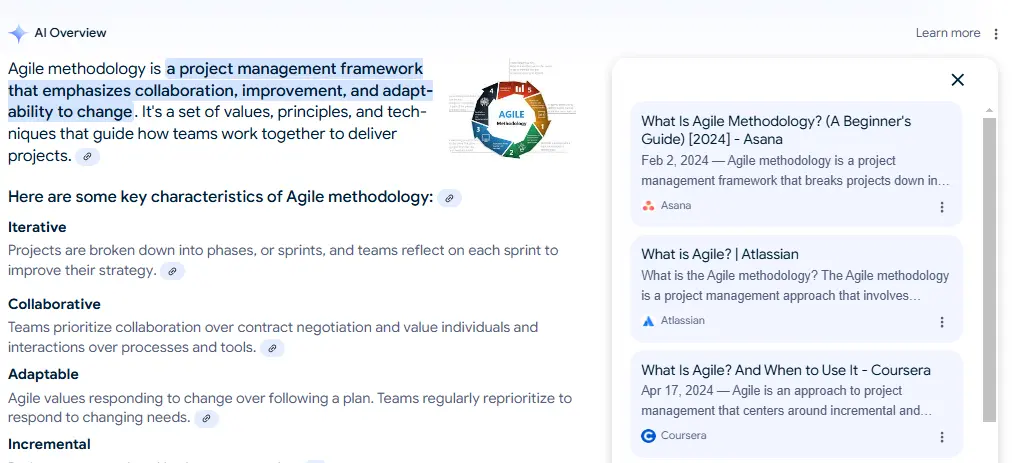Screen dimensions: 1015x463
Task: Click link icon after intro paragraph
Action: [88, 157]
